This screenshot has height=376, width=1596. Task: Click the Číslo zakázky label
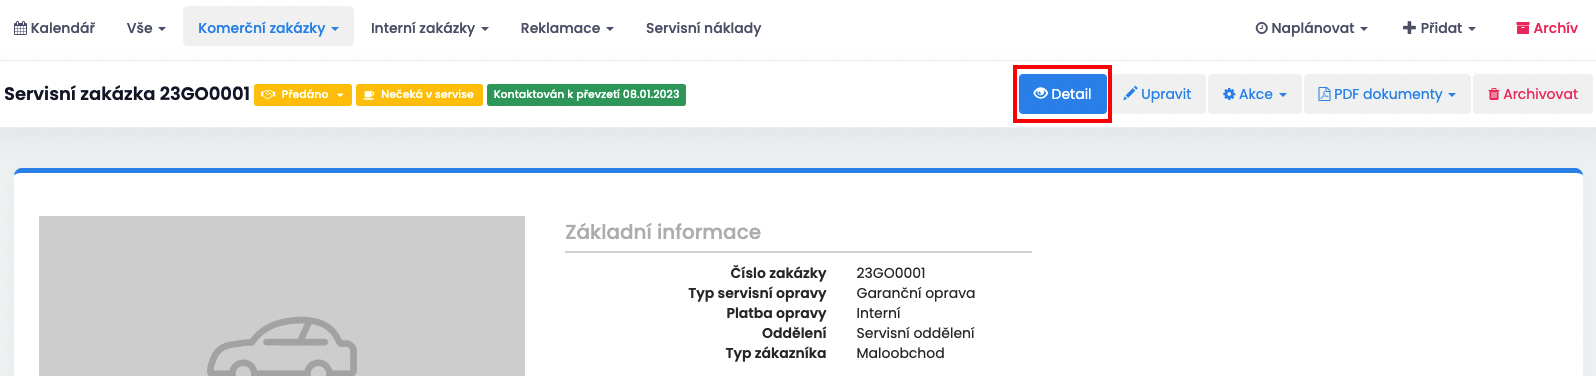tap(778, 273)
